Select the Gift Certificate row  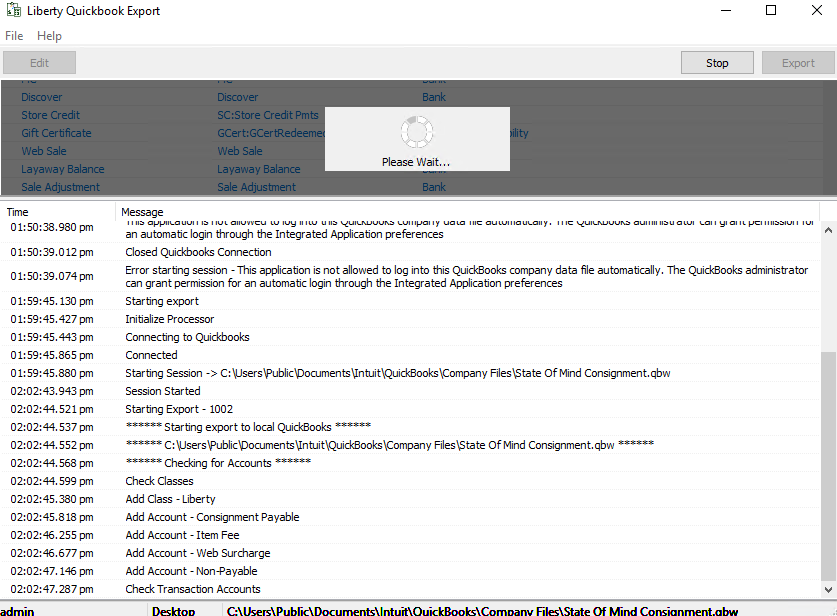click(x=56, y=133)
